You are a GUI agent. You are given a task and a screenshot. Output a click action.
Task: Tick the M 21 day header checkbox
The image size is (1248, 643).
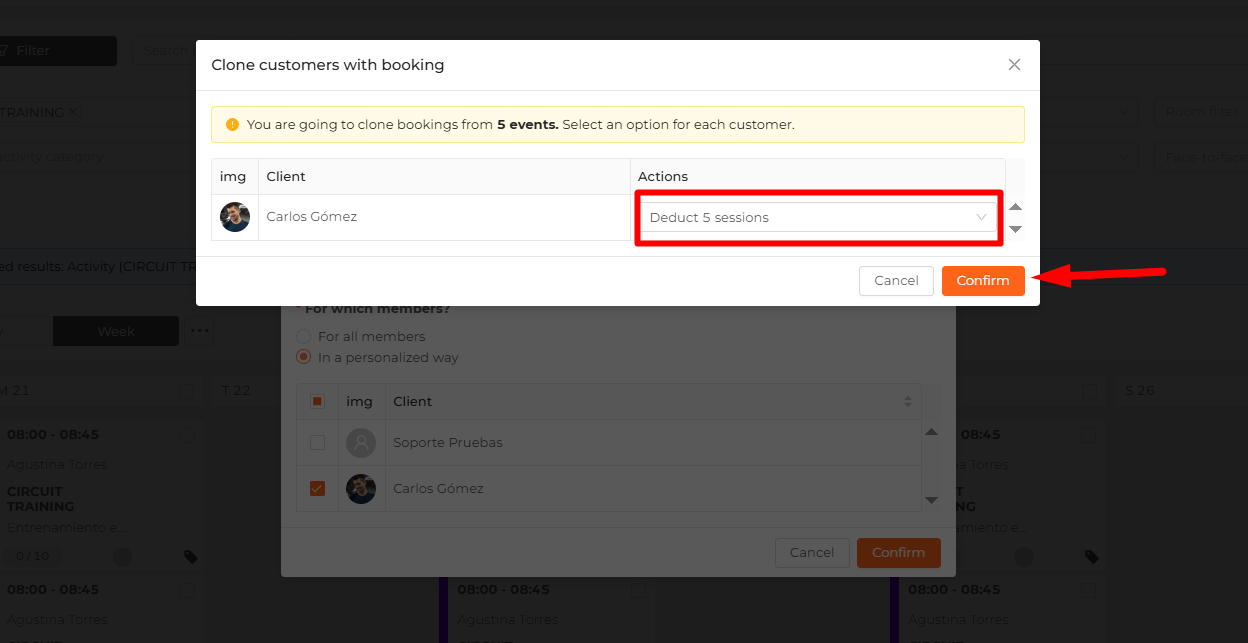(x=188, y=391)
